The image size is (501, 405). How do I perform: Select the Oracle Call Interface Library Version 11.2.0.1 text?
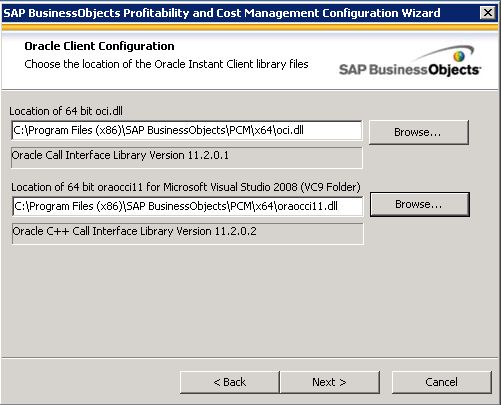(120, 155)
